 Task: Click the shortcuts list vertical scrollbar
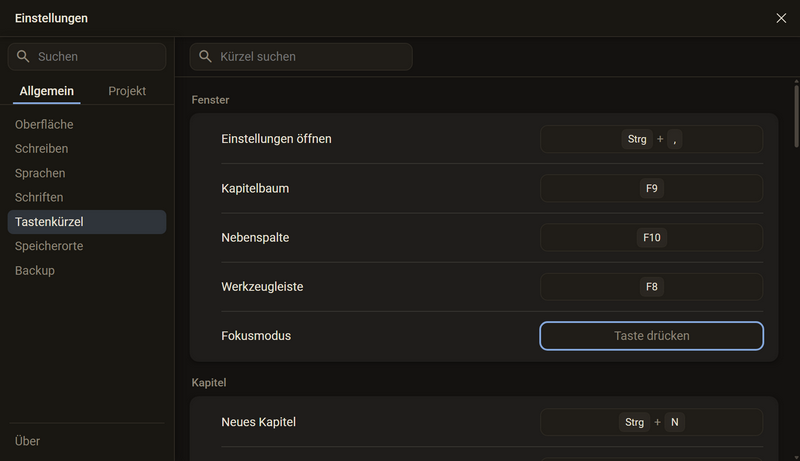(x=796, y=116)
